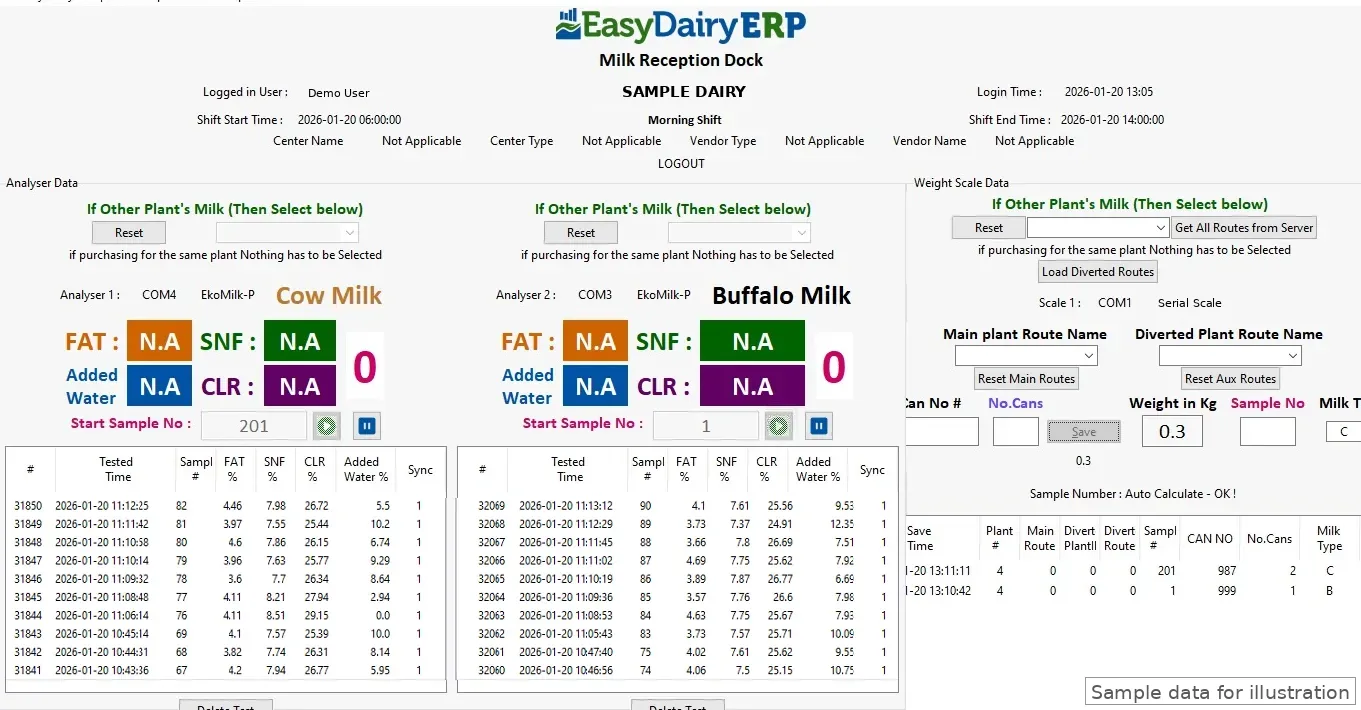Click Get All Routes from Server
The height and width of the screenshot is (710, 1361).
coord(1244,227)
